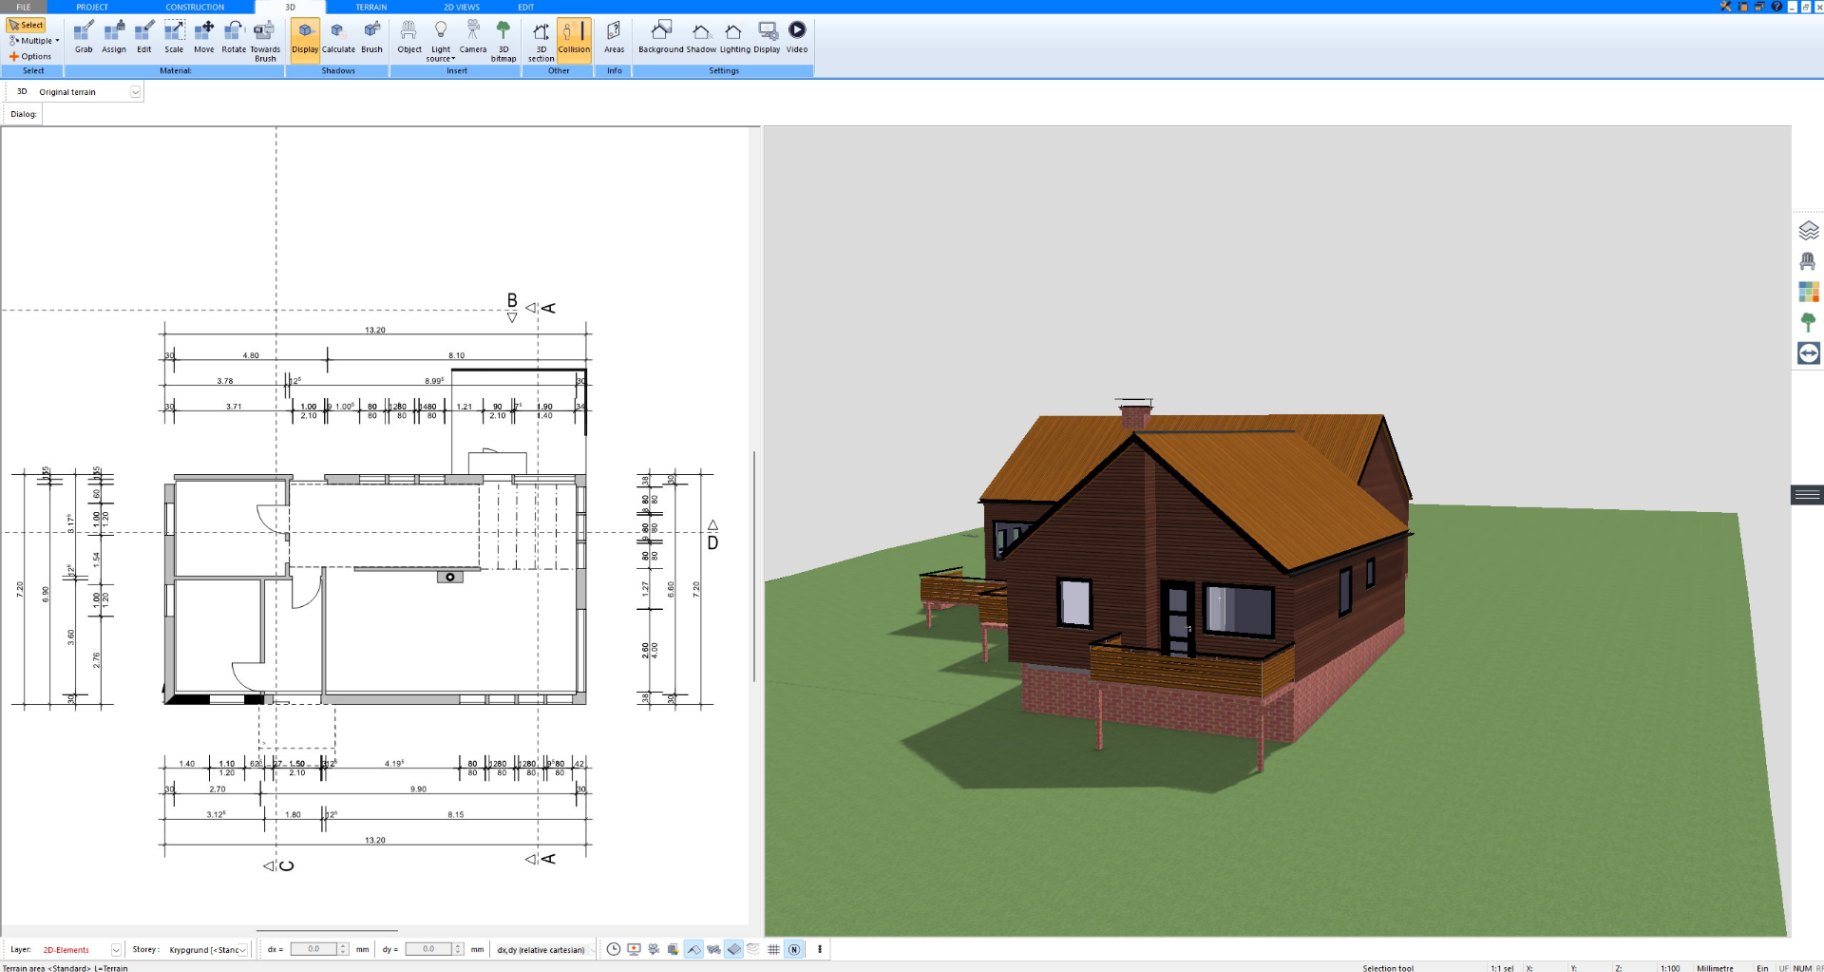Toggle Collision mode off
This screenshot has height=972, width=1824.
(x=574, y=40)
